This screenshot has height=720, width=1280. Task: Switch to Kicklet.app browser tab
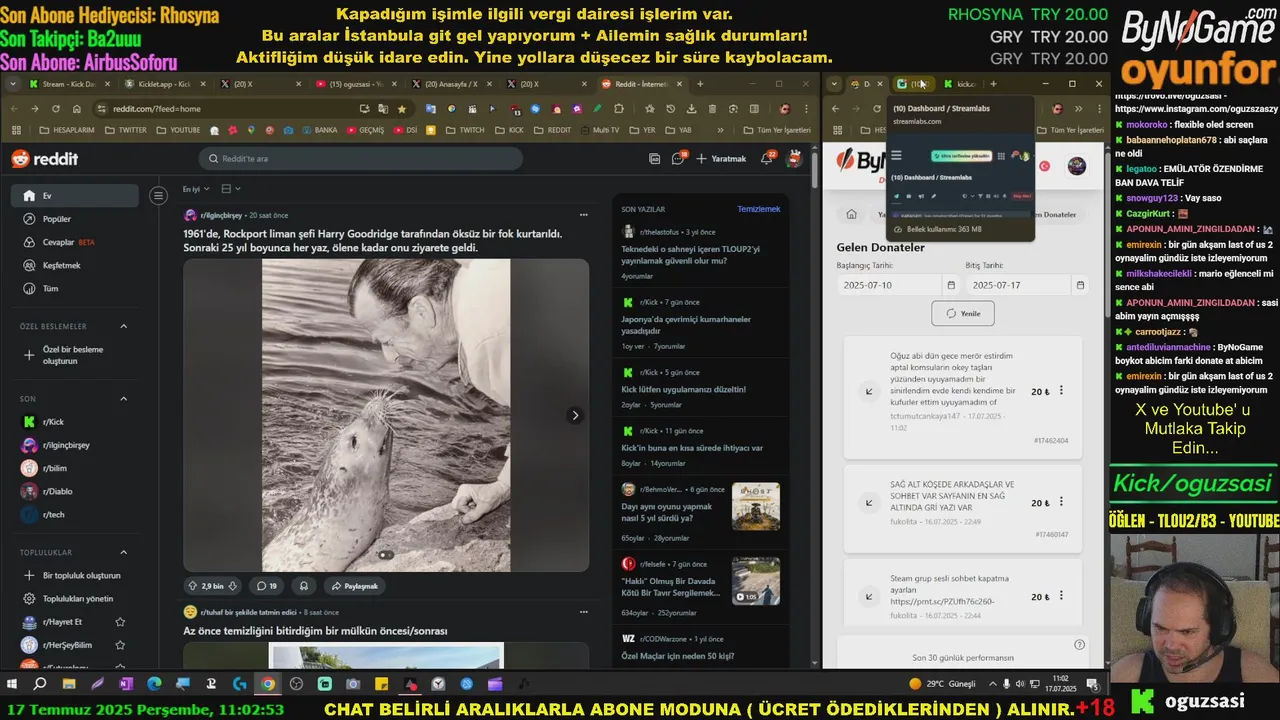[x=163, y=84]
